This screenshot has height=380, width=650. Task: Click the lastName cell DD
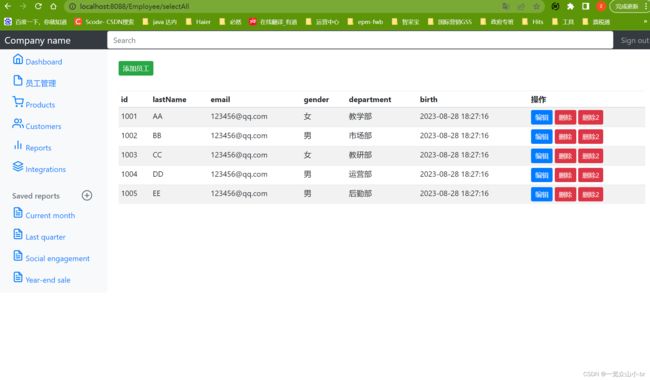(158, 174)
